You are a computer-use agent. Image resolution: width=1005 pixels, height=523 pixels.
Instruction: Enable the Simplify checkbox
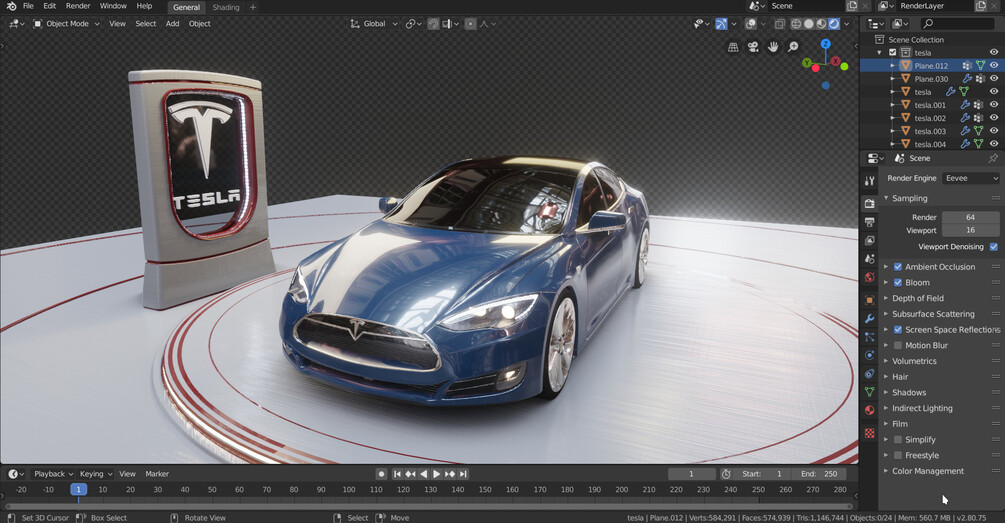click(898, 440)
